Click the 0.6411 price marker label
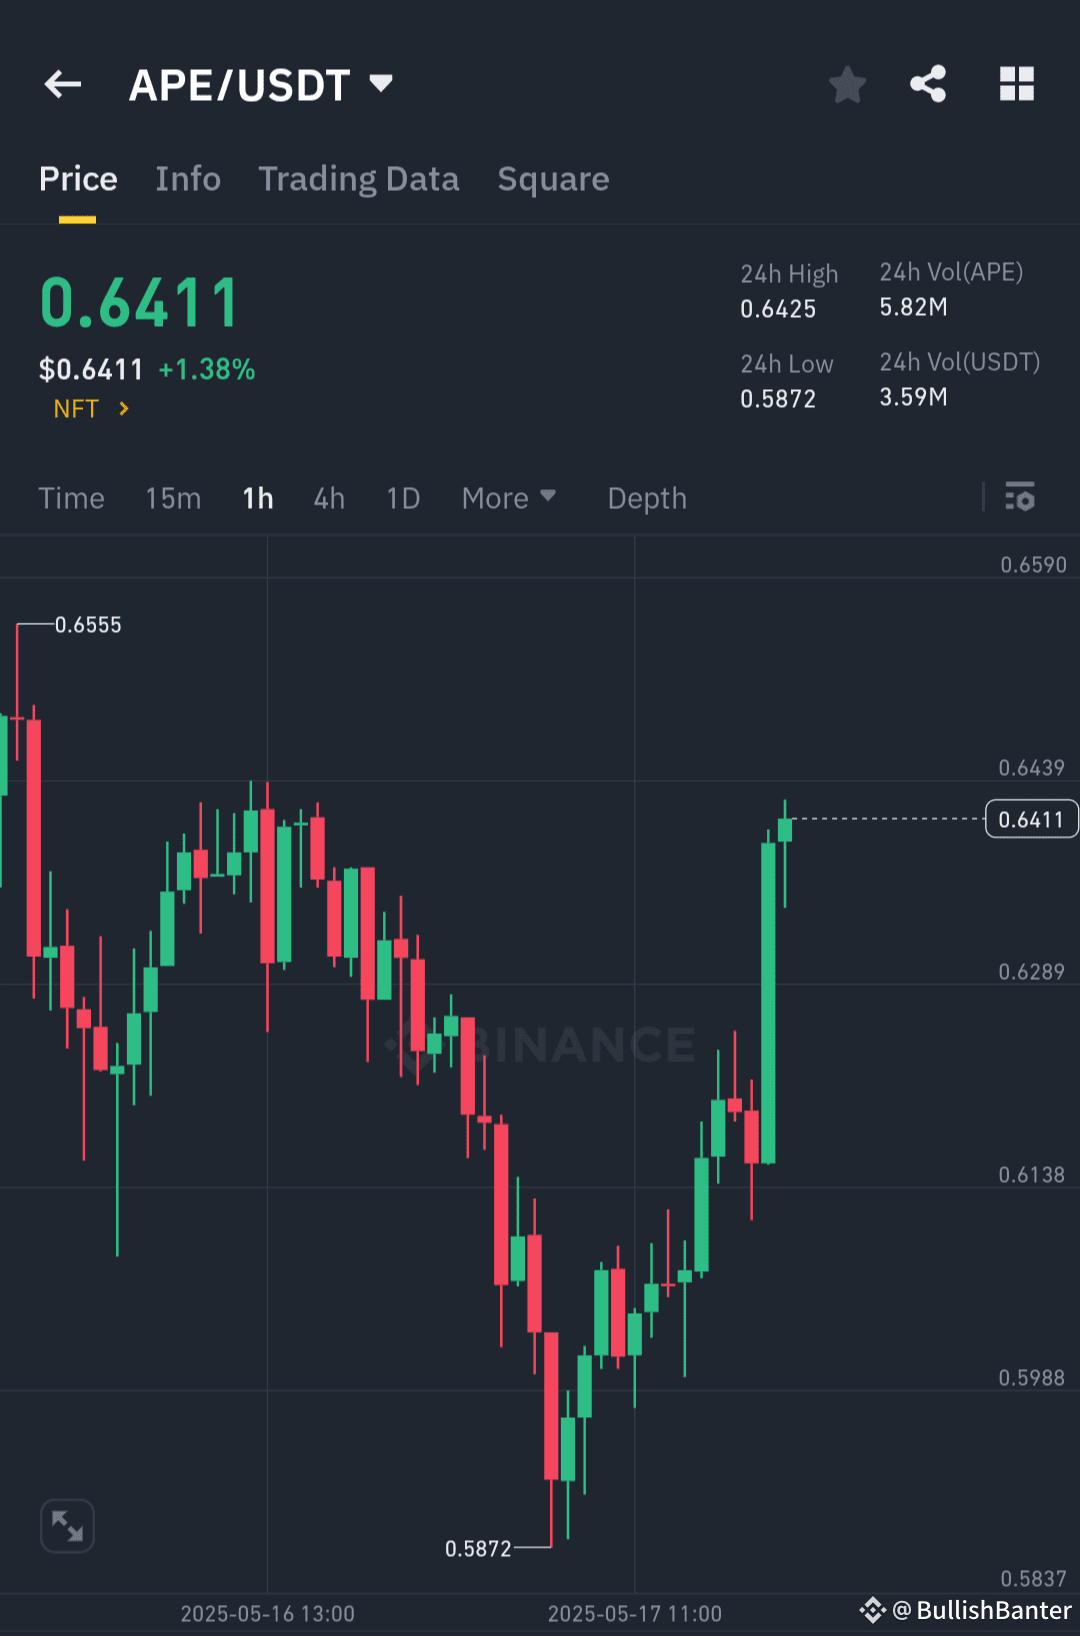This screenshot has width=1080, height=1636. point(1031,818)
